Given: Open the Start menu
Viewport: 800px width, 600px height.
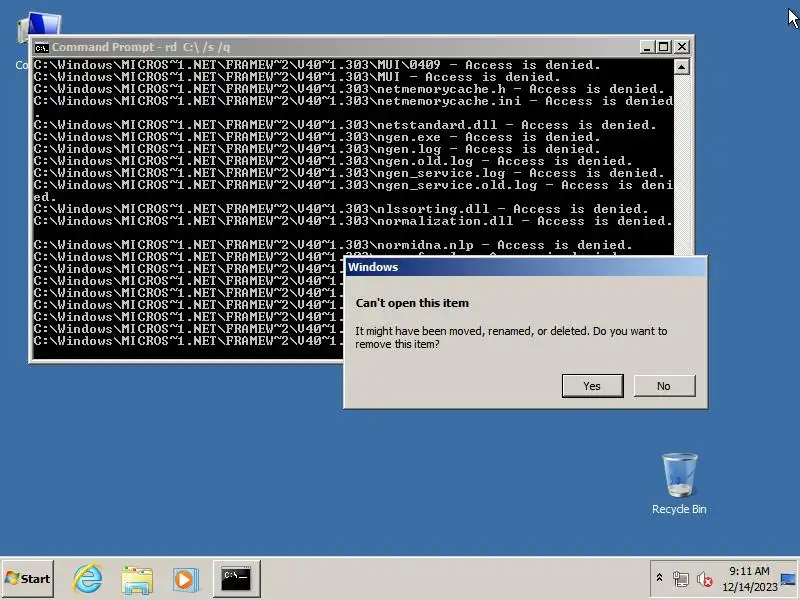Looking at the screenshot, I should (x=28, y=579).
